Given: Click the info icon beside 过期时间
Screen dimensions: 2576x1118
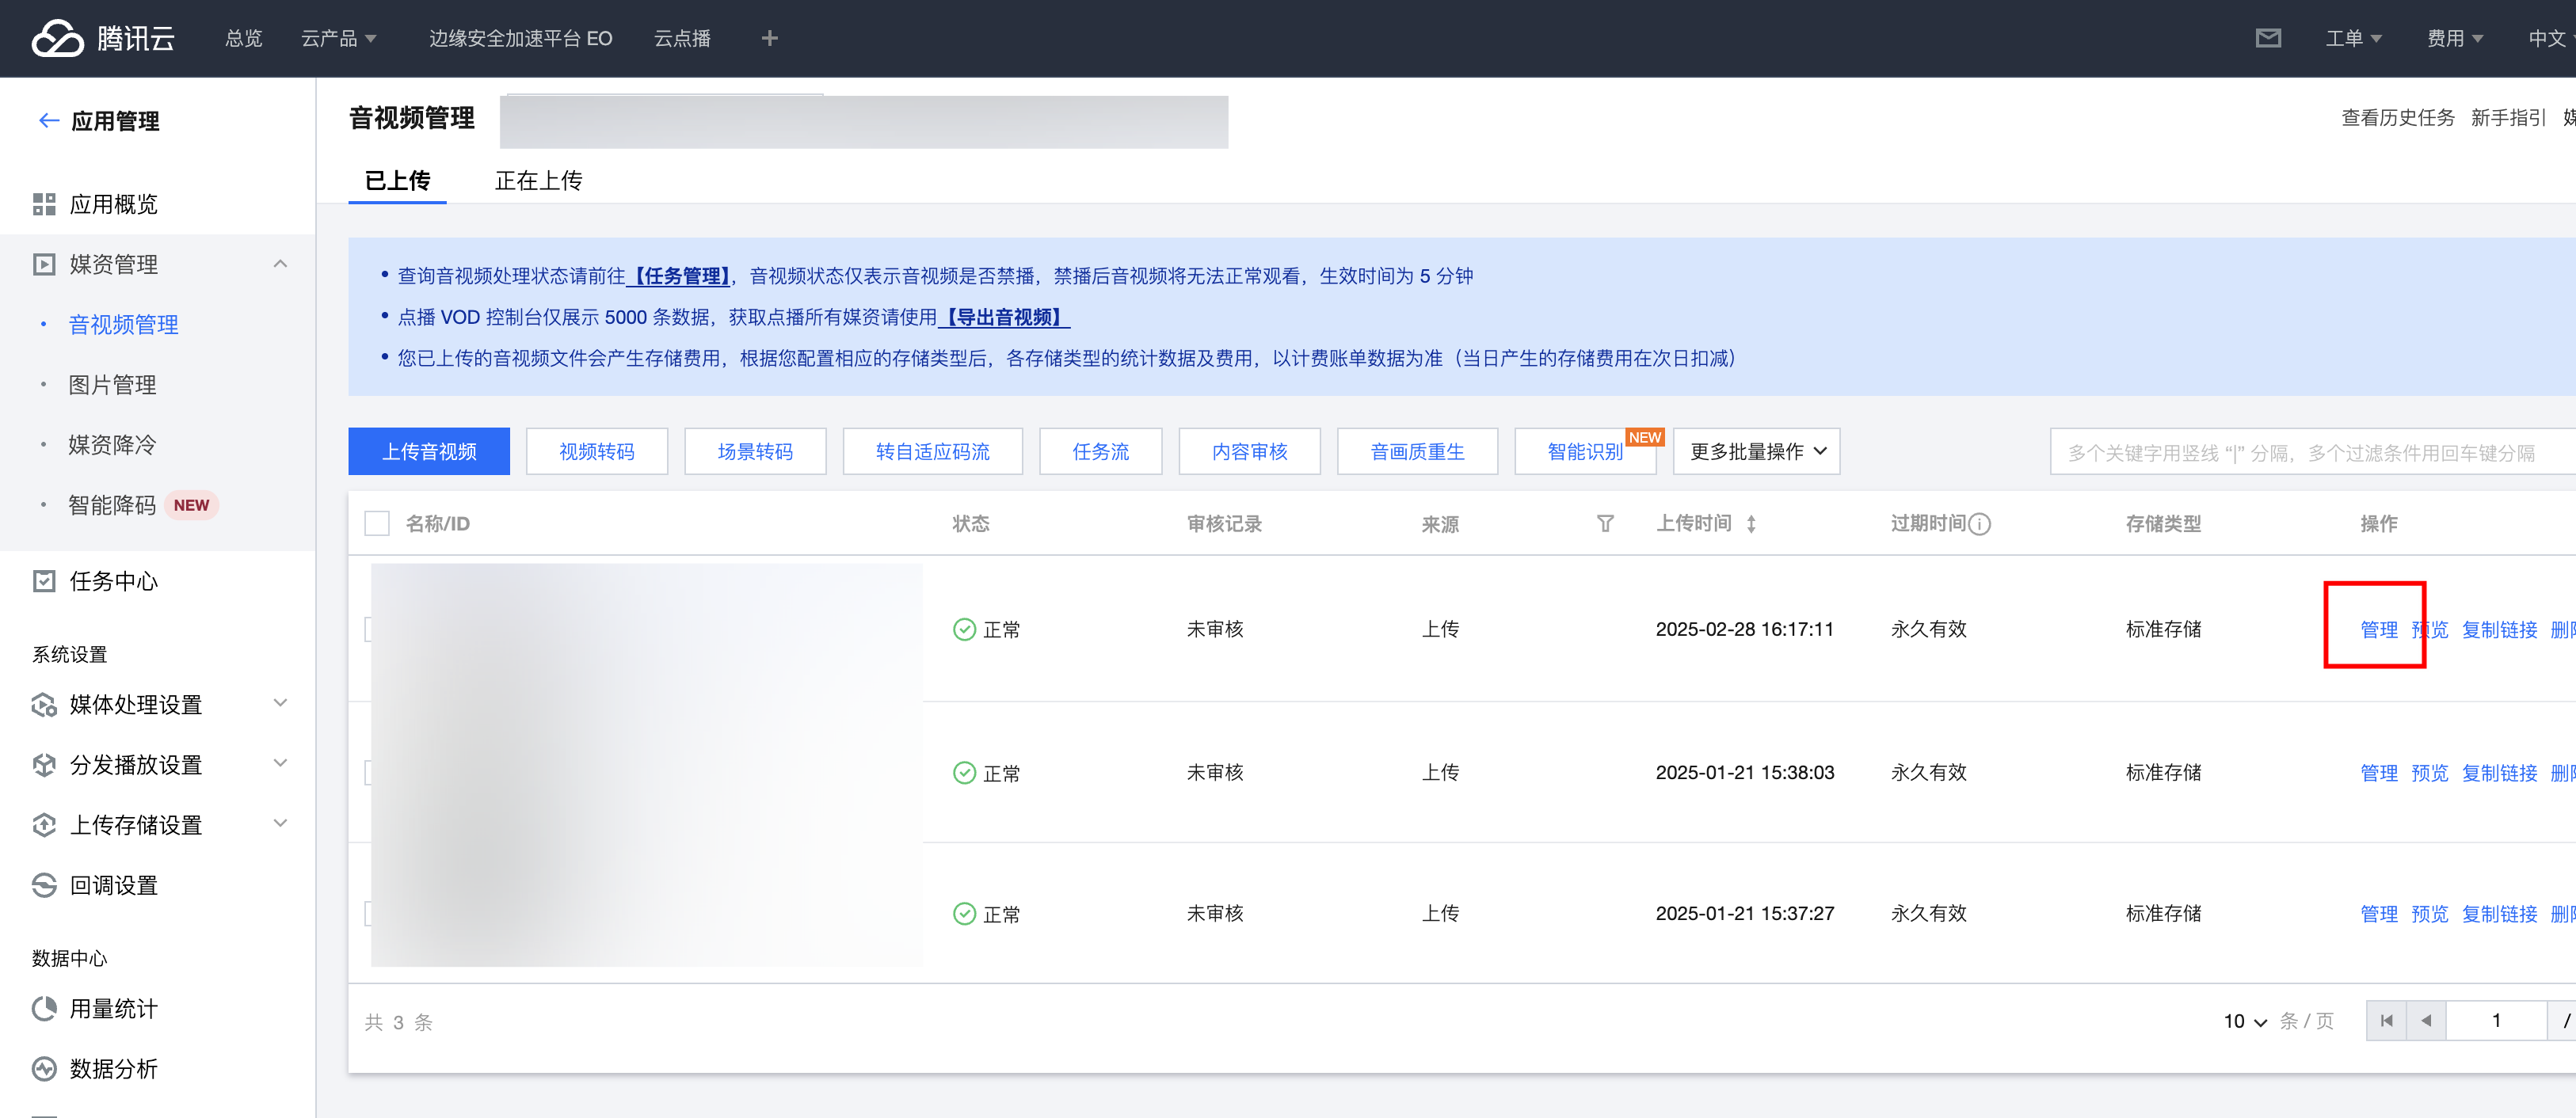Looking at the screenshot, I should pos(1979,523).
